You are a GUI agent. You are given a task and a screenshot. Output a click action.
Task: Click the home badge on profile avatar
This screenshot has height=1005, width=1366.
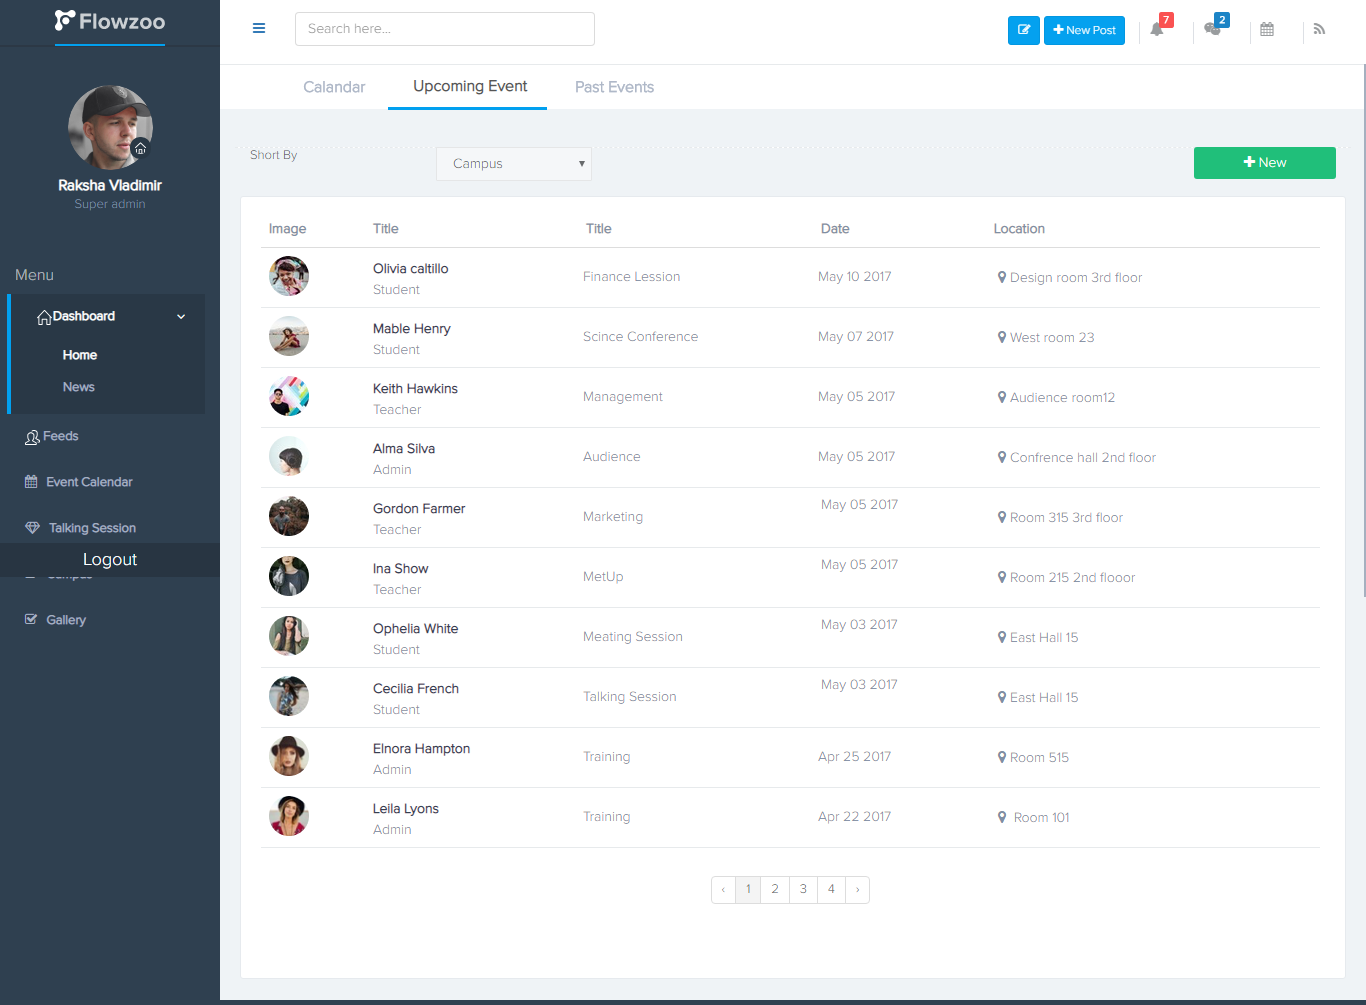141,148
